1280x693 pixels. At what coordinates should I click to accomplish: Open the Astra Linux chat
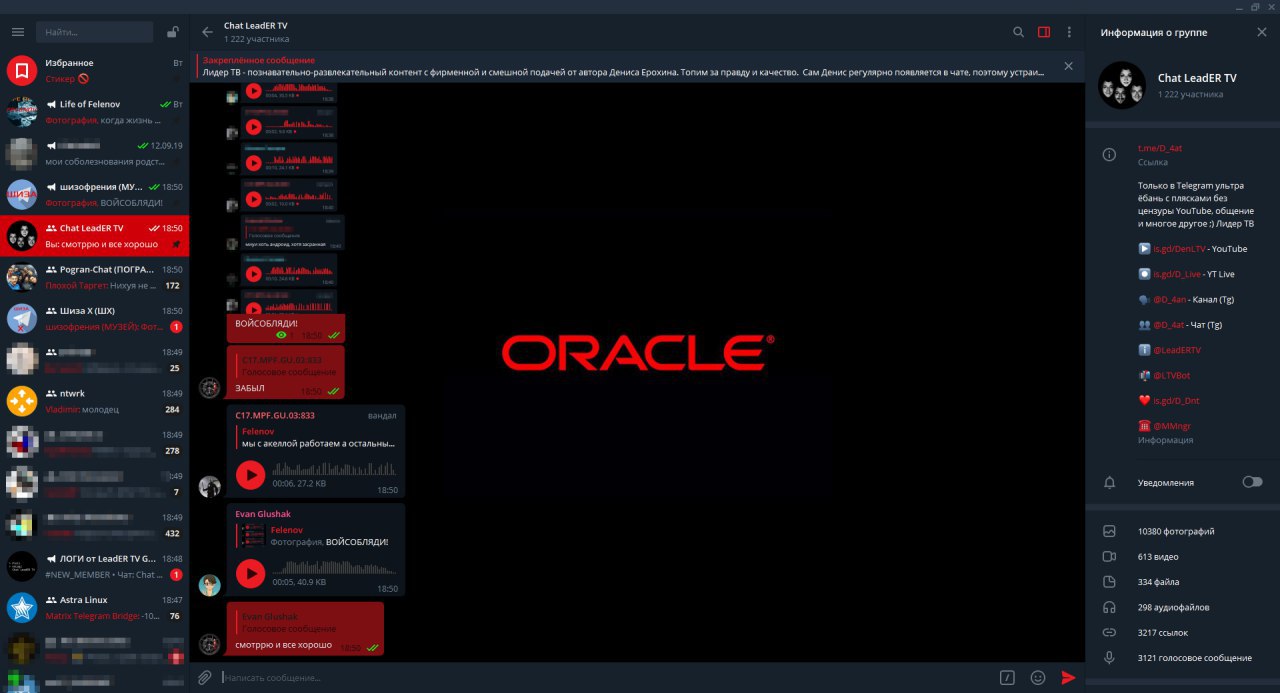pyautogui.click(x=95, y=607)
